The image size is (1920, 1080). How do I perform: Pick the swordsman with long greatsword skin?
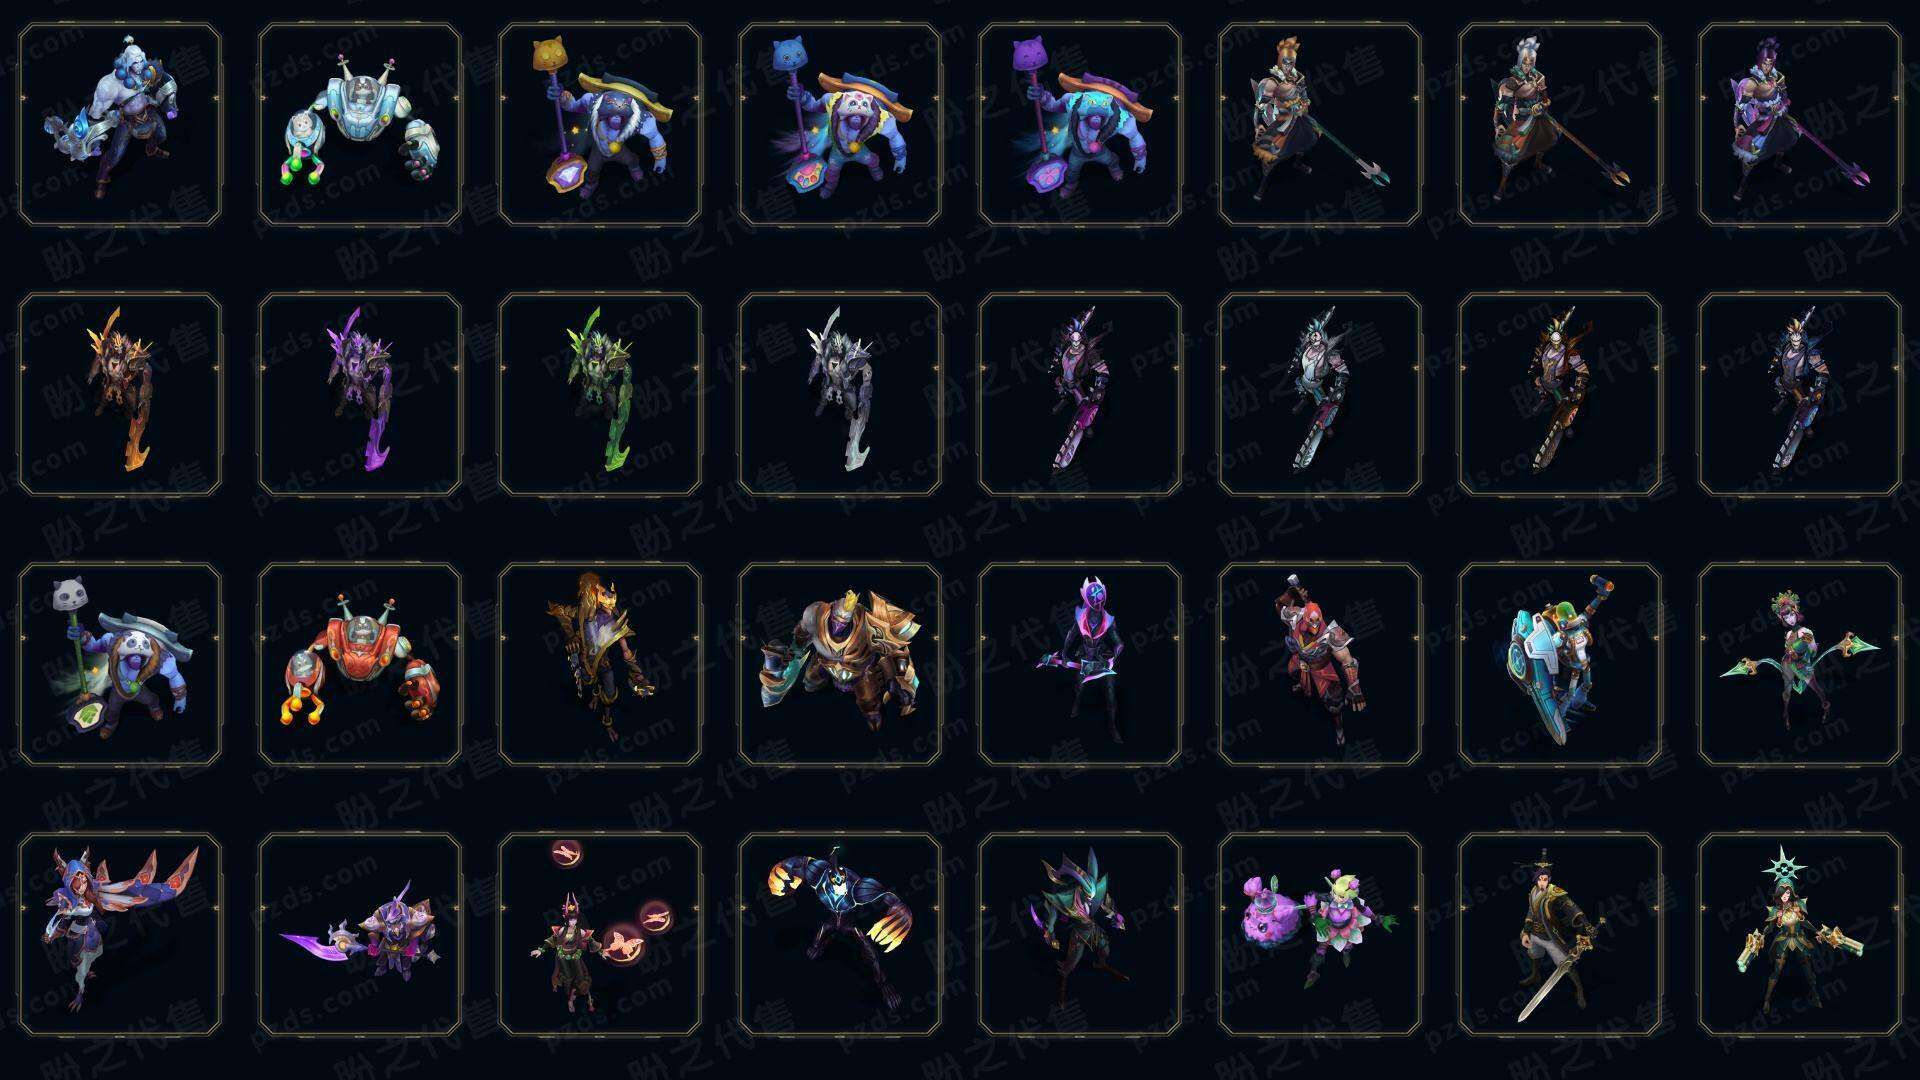coord(1560,935)
